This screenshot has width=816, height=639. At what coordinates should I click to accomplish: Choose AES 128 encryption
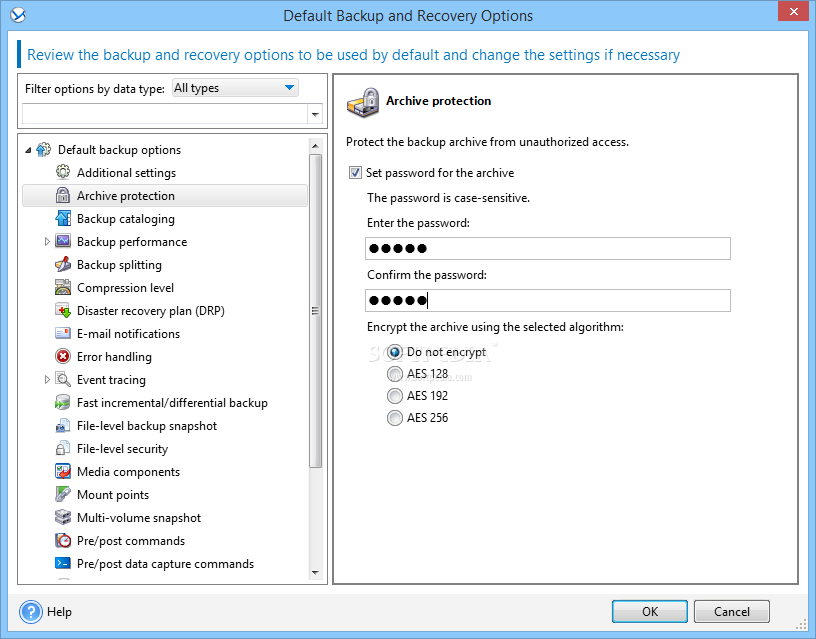click(x=394, y=374)
